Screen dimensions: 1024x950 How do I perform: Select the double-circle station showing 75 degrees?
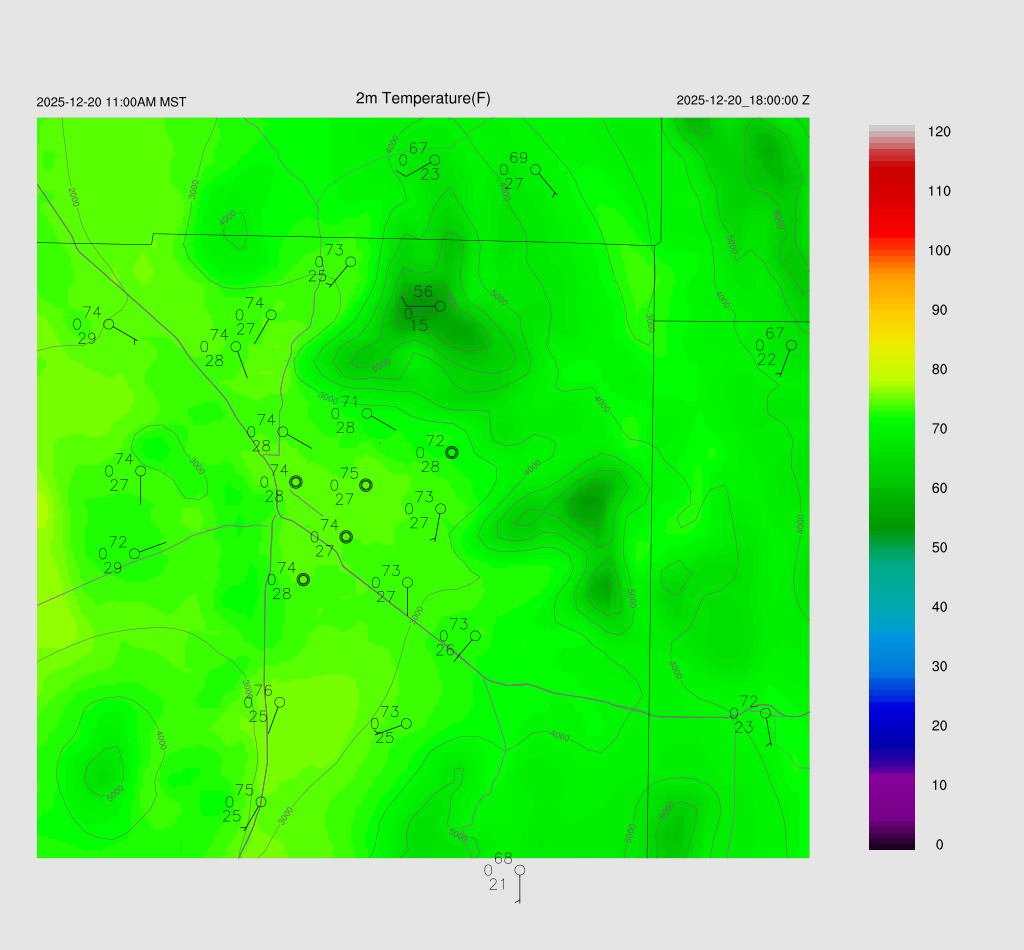[x=366, y=485]
